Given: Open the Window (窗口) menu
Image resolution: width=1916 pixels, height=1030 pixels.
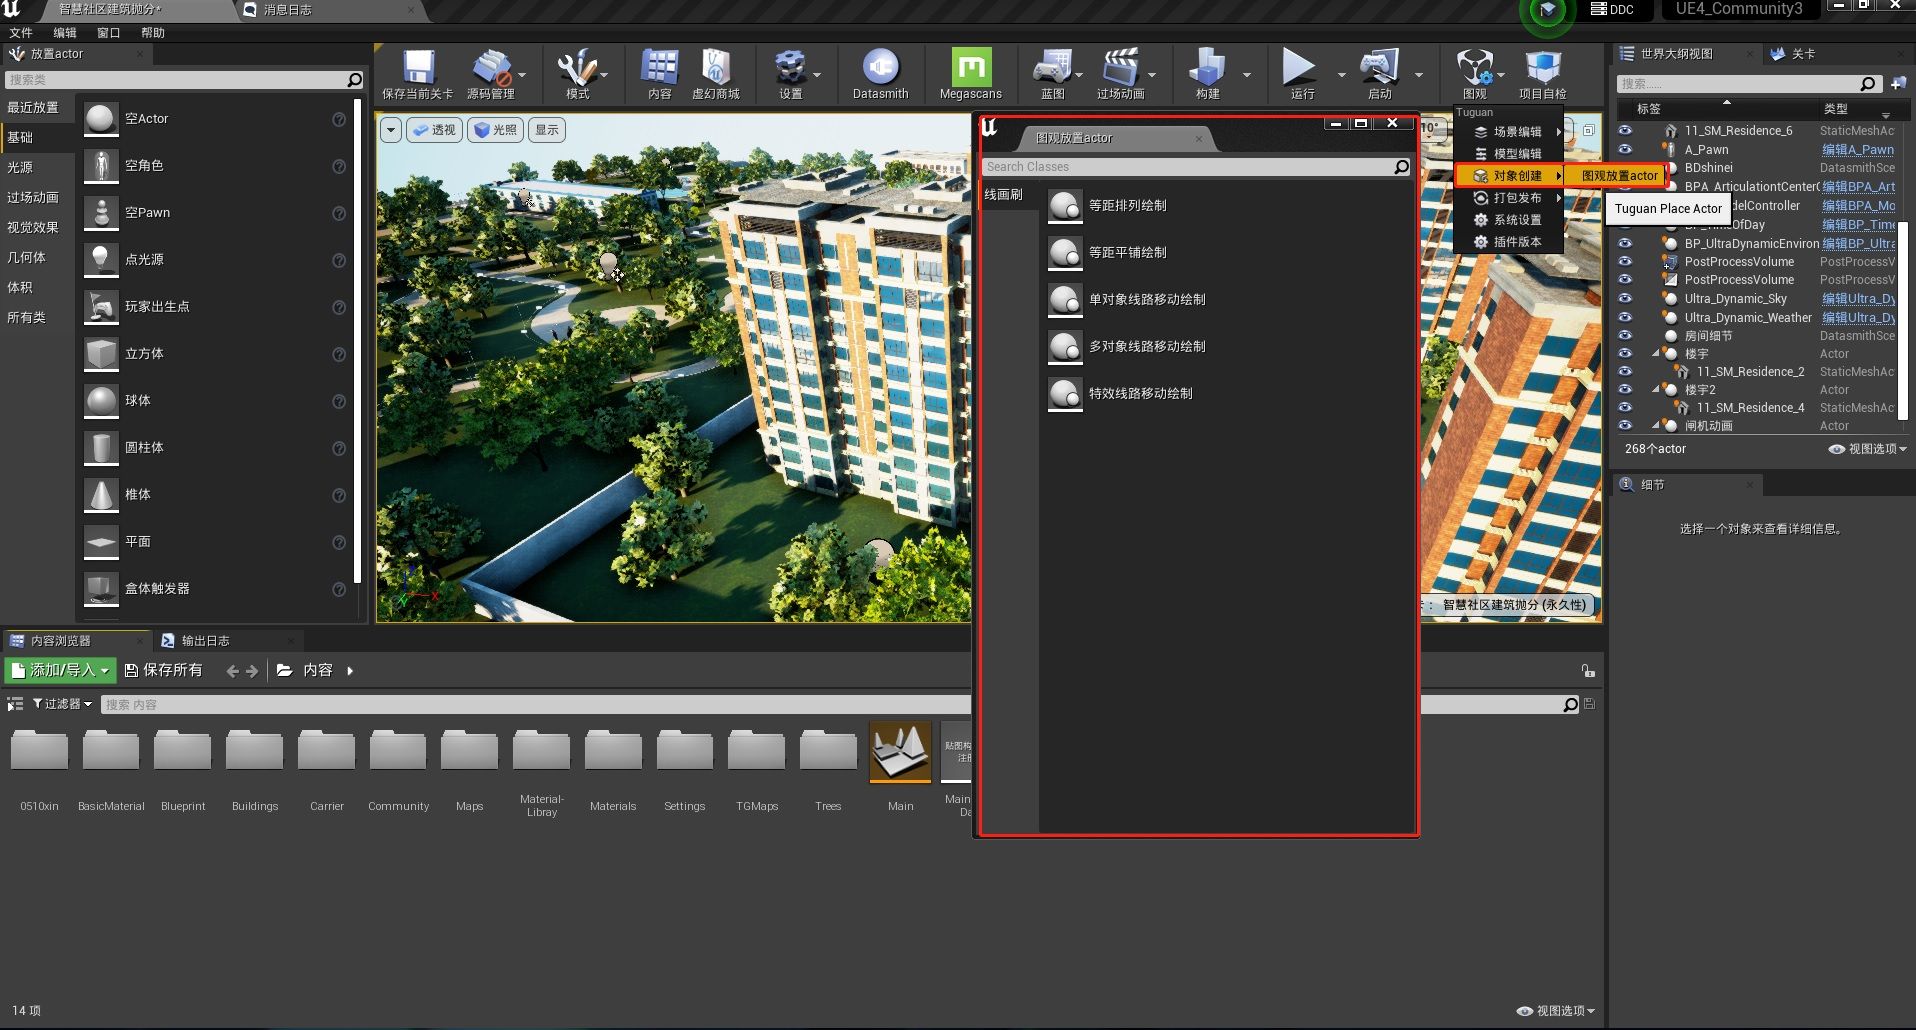Looking at the screenshot, I should tap(108, 33).
